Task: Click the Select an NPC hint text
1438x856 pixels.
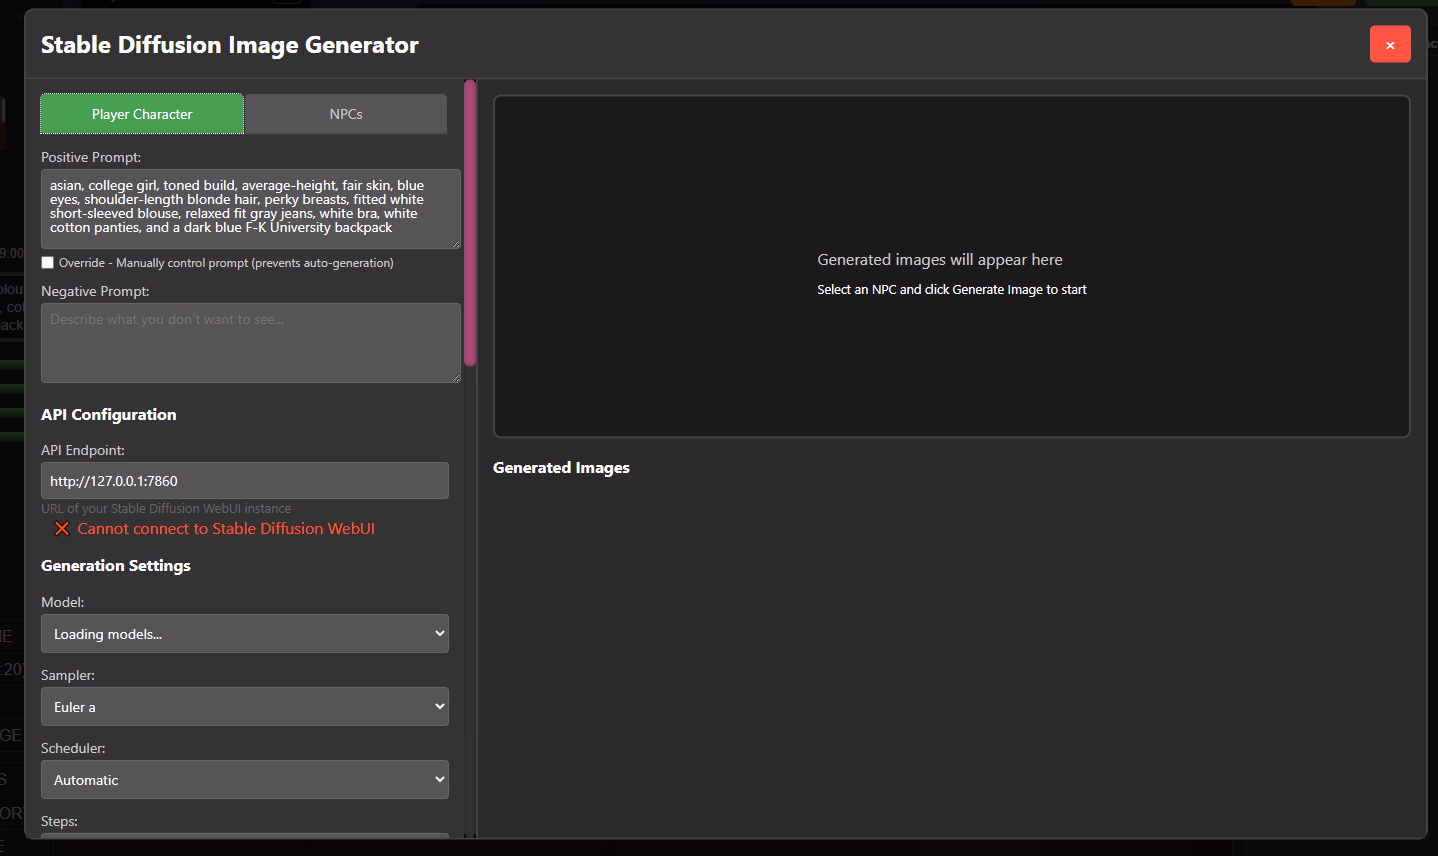Action: (x=951, y=290)
